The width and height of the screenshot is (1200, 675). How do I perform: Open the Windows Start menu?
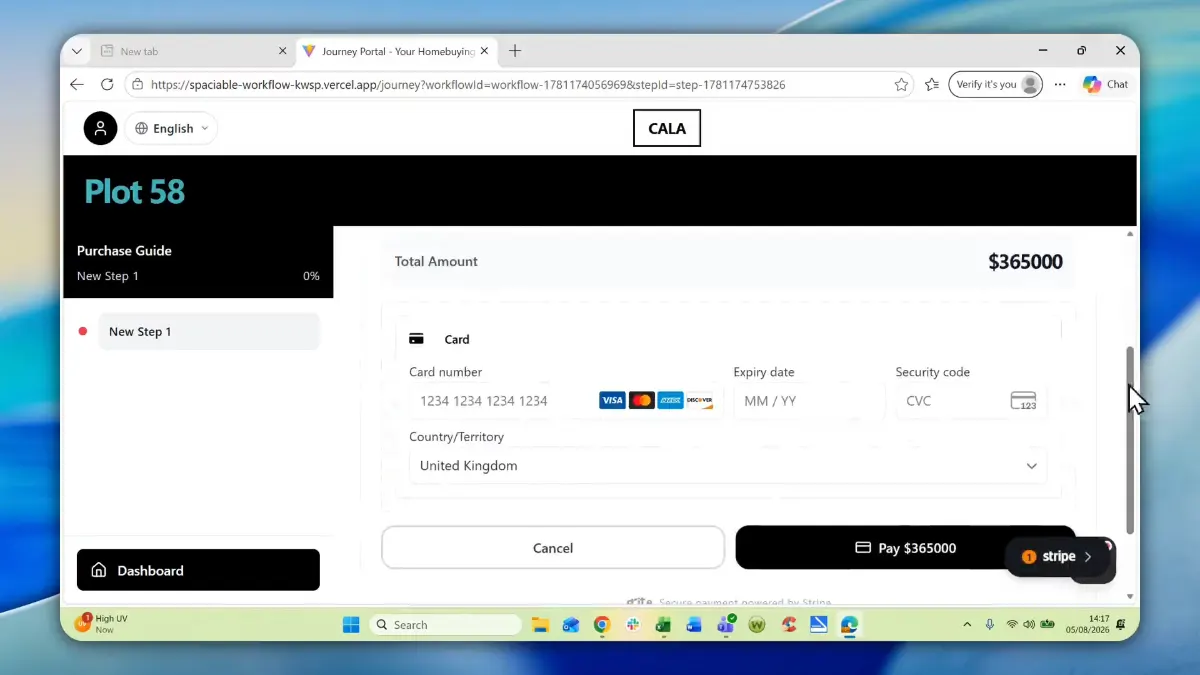351,625
